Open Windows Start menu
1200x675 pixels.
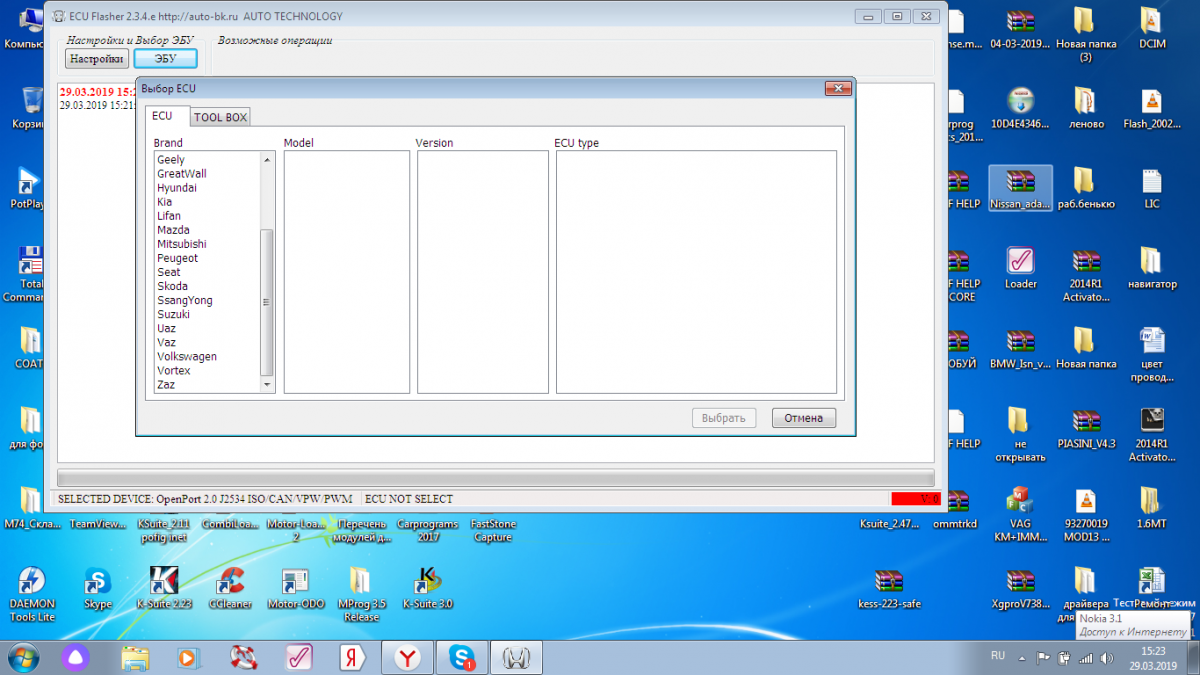(25, 656)
